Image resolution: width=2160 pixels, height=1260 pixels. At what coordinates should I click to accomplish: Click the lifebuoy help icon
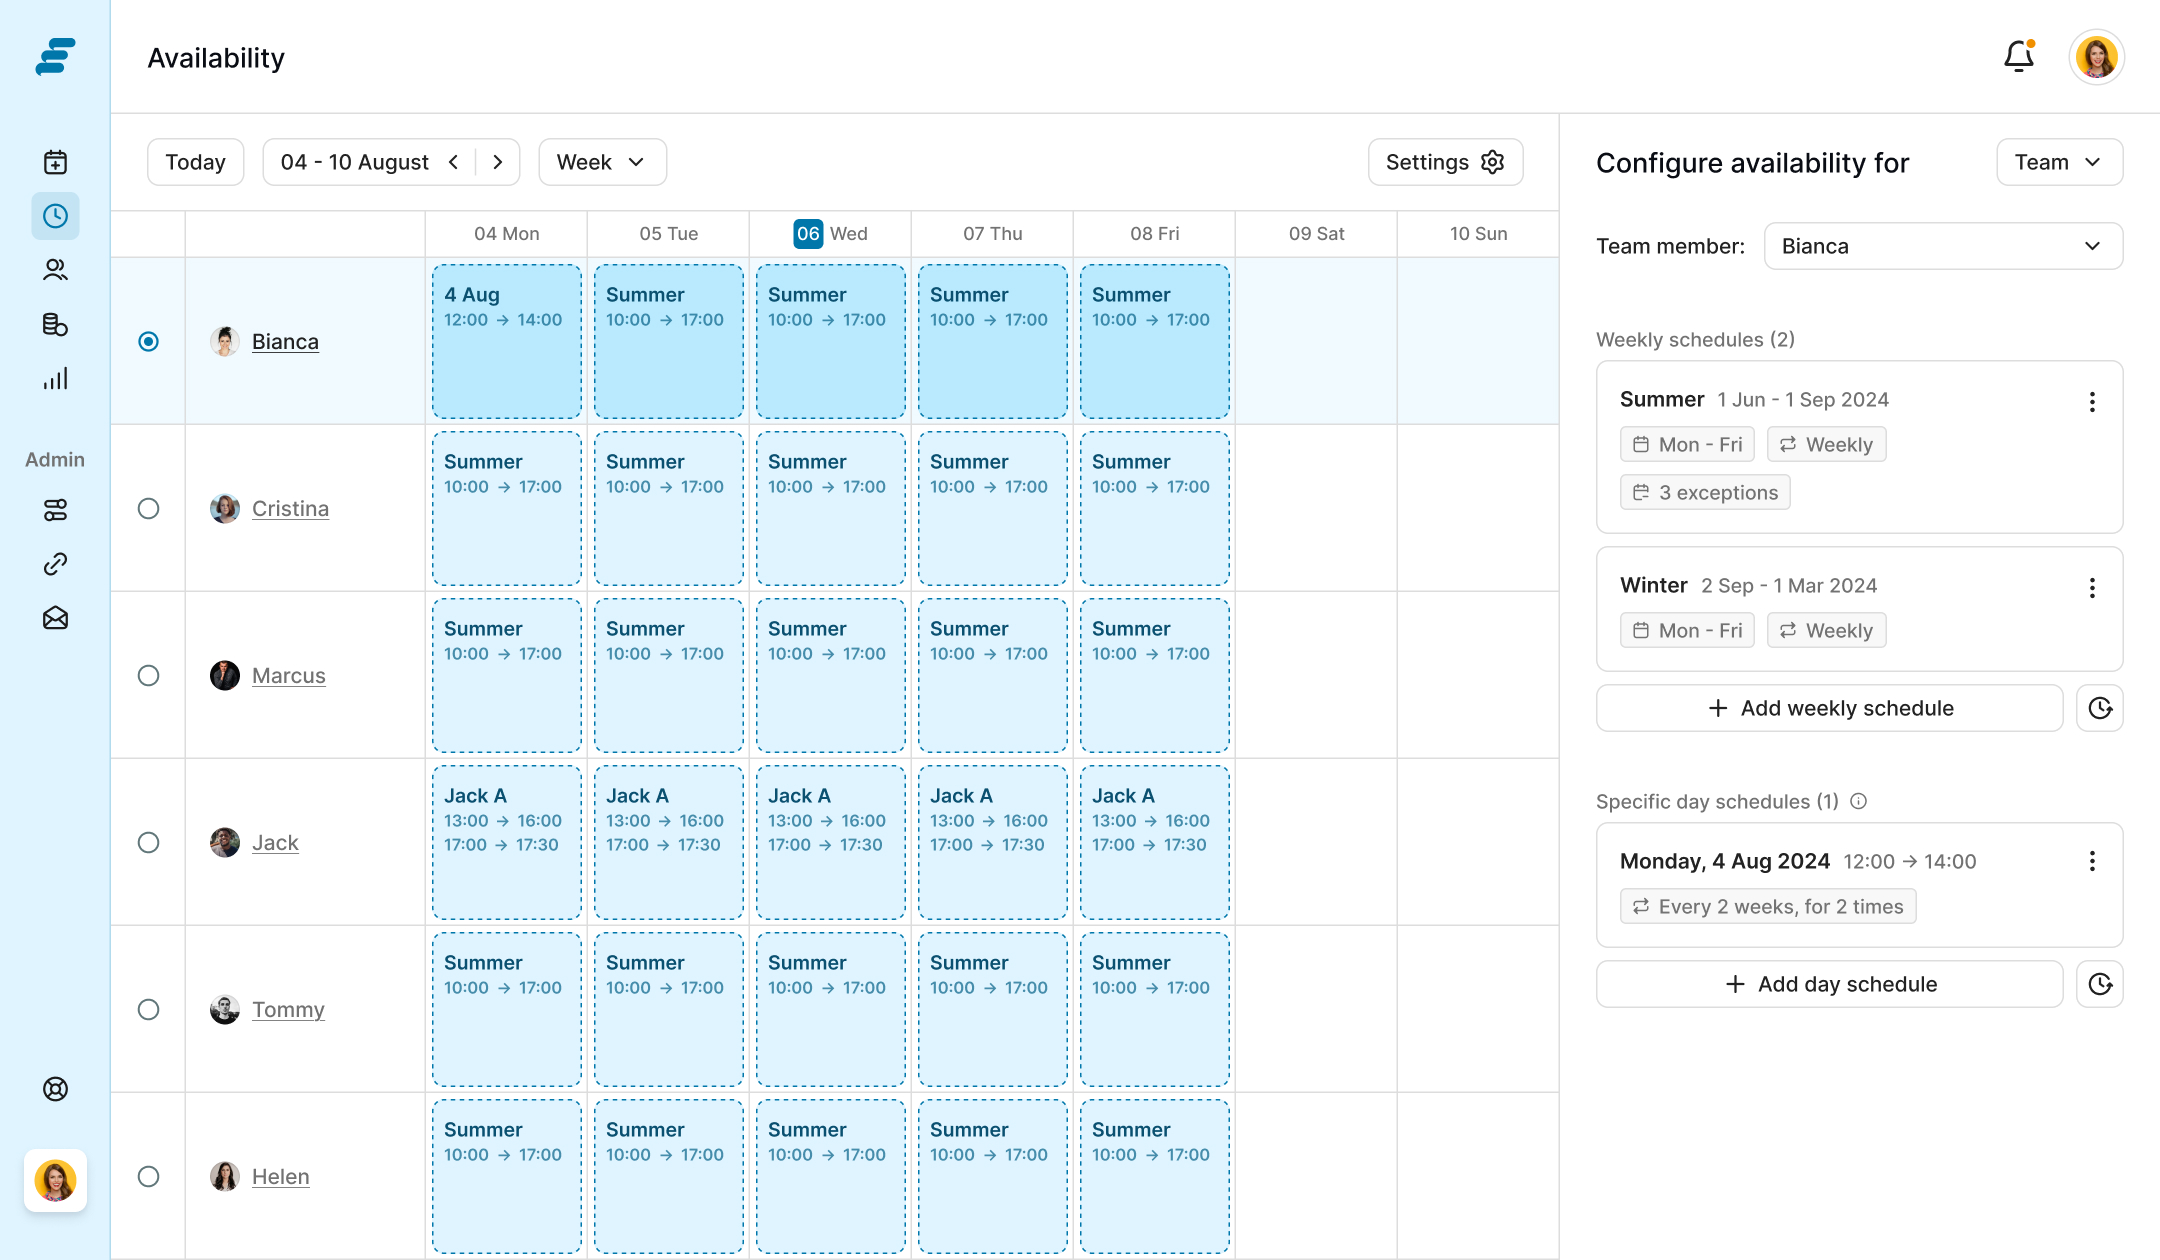[55, 1089]
